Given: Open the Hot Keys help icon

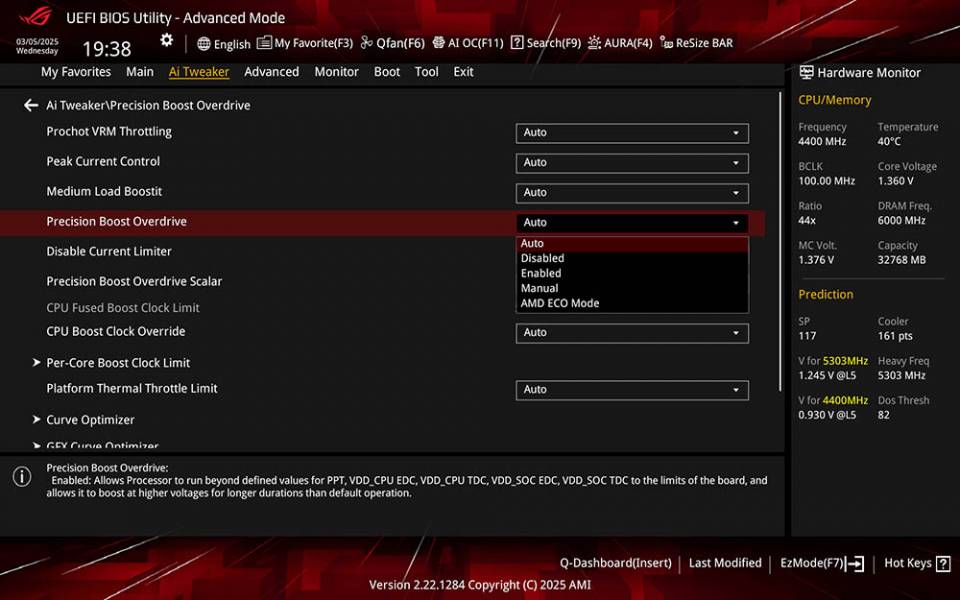Looking at the screenshot, I should pos(941,563).
